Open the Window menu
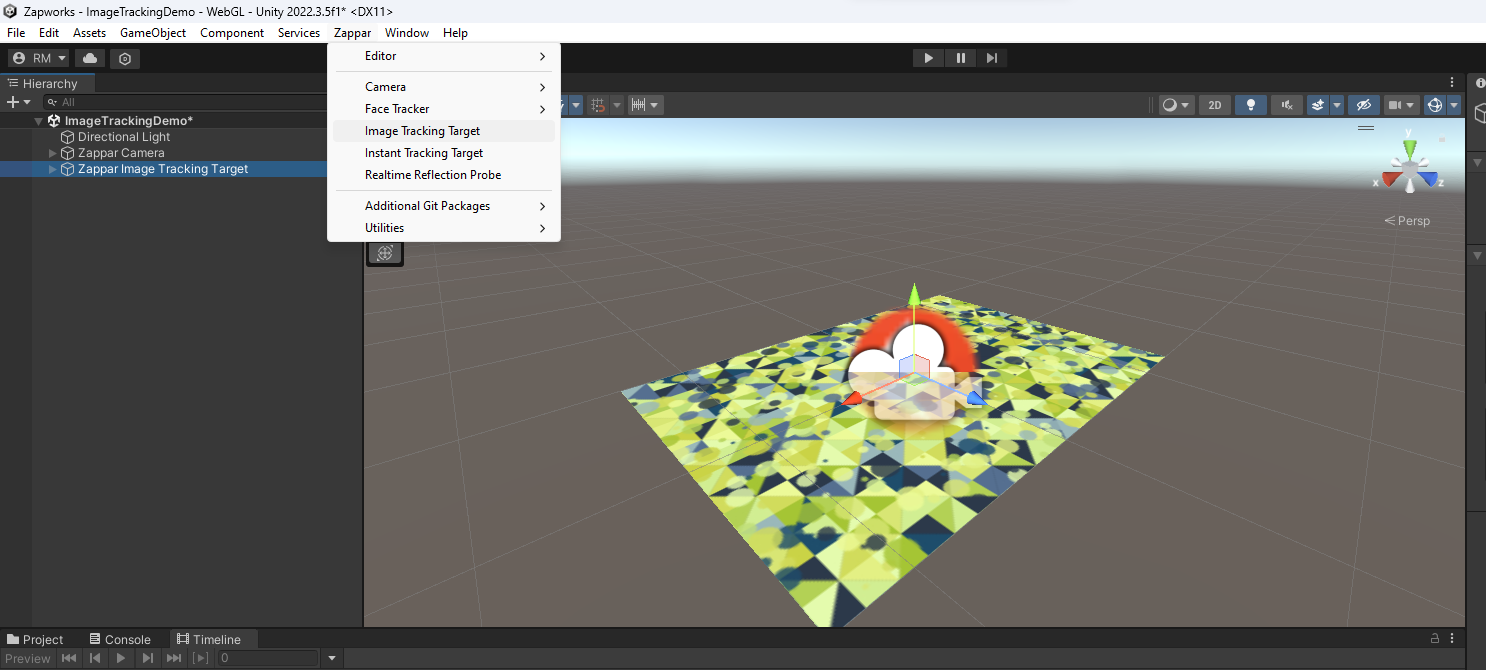 (x=407, y=33)
